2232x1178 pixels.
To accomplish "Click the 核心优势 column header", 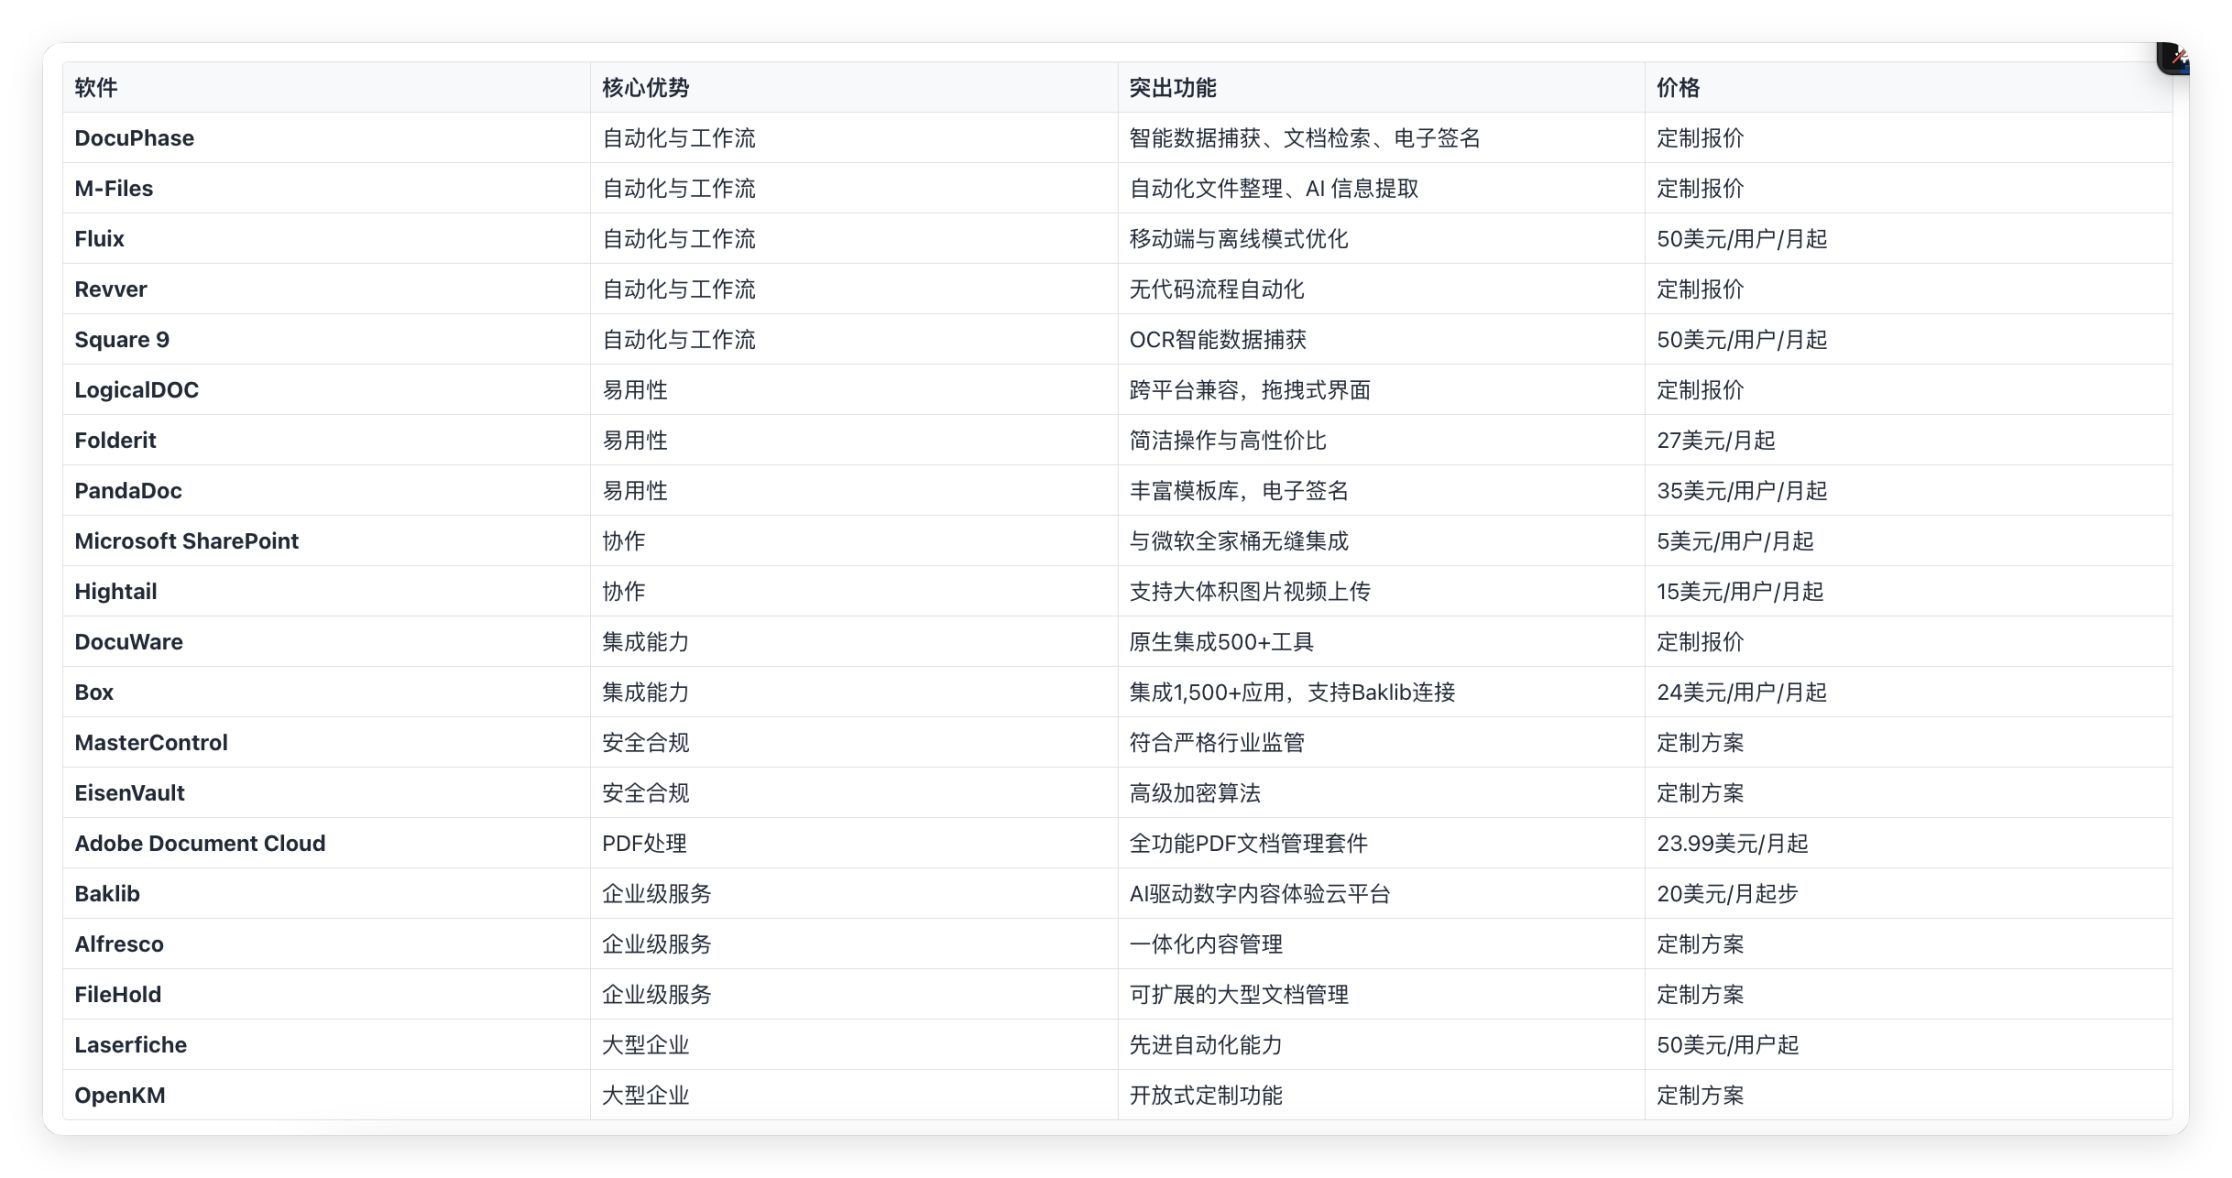I will (645, 88).
